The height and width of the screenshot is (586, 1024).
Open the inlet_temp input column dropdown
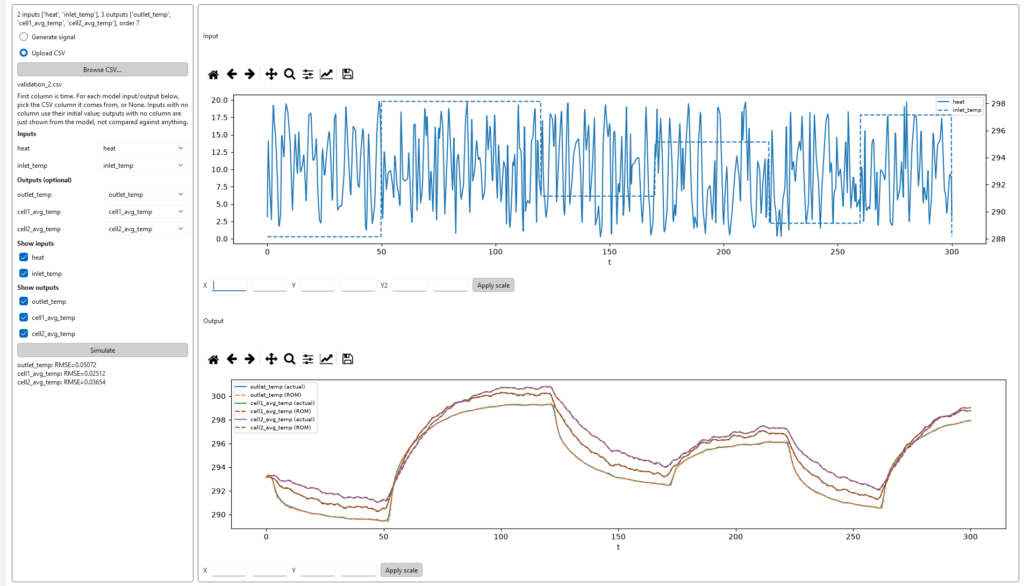[143, 165]
